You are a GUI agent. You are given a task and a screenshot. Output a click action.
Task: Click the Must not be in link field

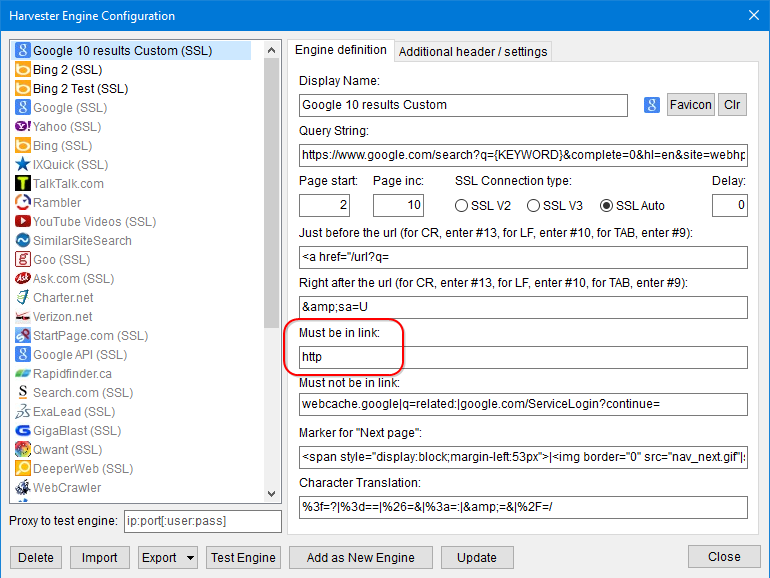point(523,404)
